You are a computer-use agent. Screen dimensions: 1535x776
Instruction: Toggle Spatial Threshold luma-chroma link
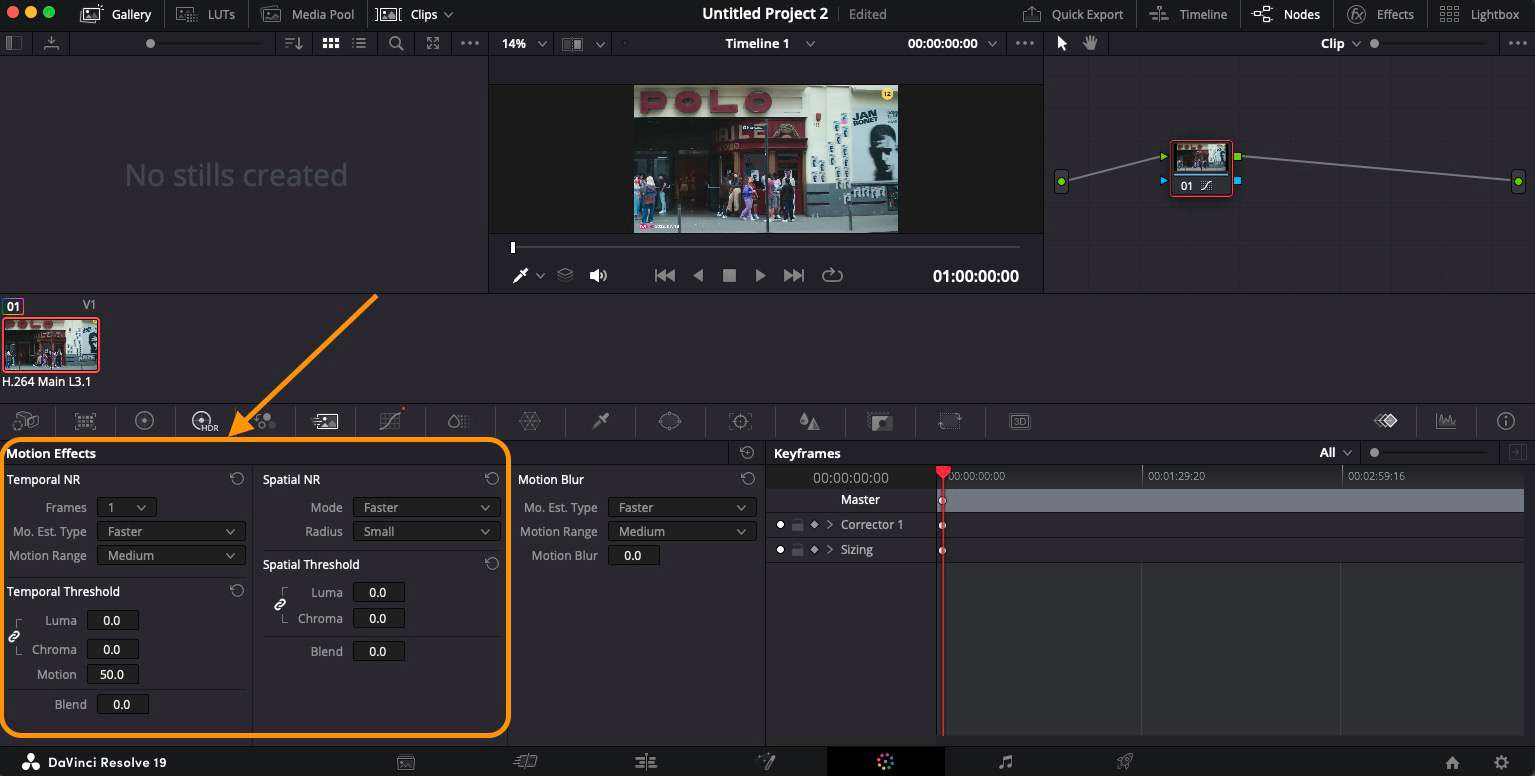pyautogui.click(x=280, y=605)
